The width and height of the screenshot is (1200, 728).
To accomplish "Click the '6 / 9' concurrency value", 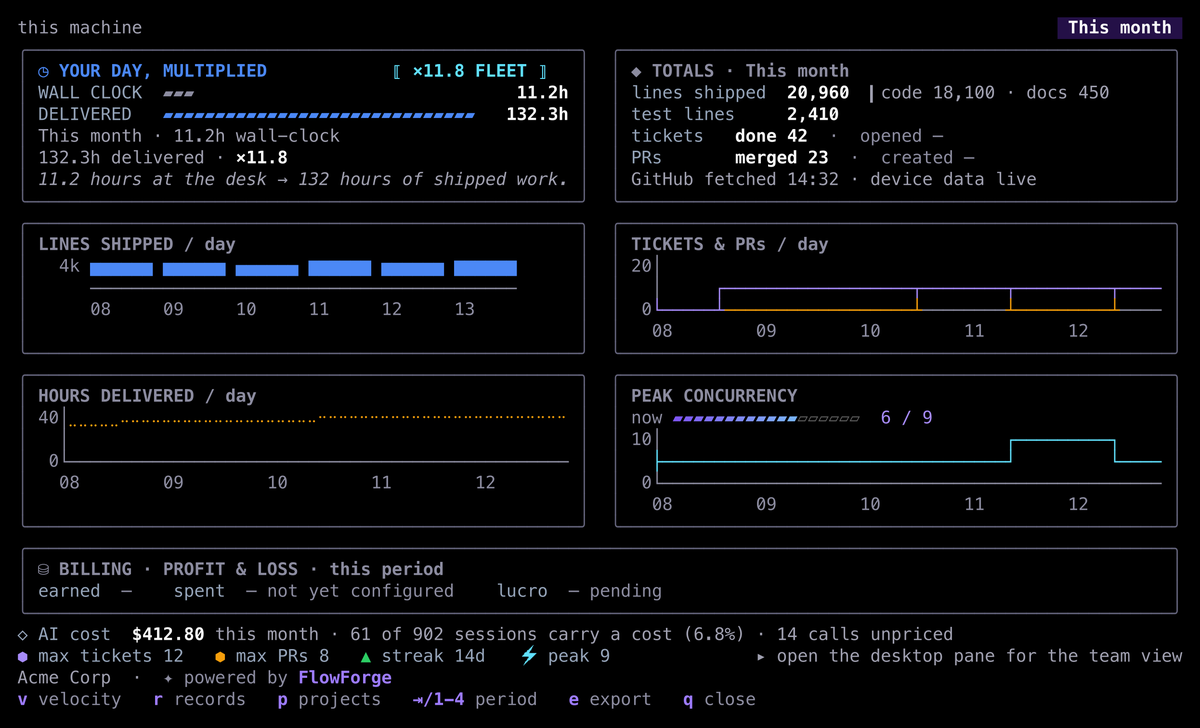I will coord(906,417).
